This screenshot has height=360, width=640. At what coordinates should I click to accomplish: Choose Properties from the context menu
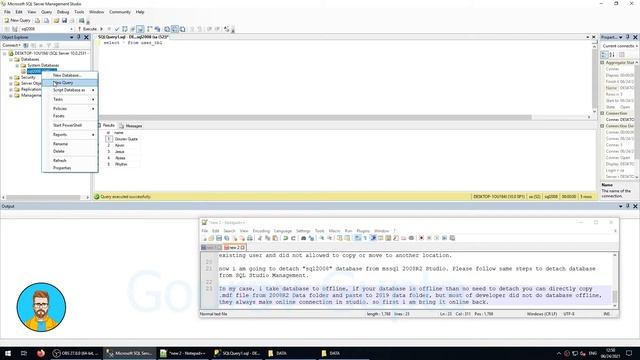point(70,168)
